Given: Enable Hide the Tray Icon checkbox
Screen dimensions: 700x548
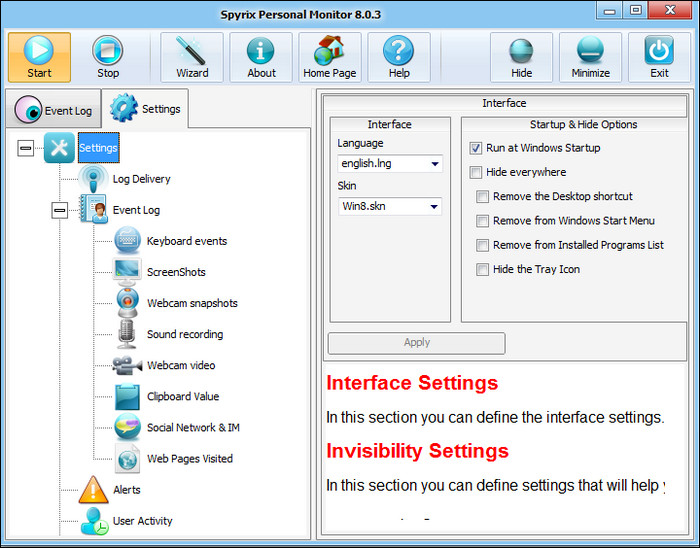Looking at the screenshot, I should pyautogui.click(x=482, y=270).
